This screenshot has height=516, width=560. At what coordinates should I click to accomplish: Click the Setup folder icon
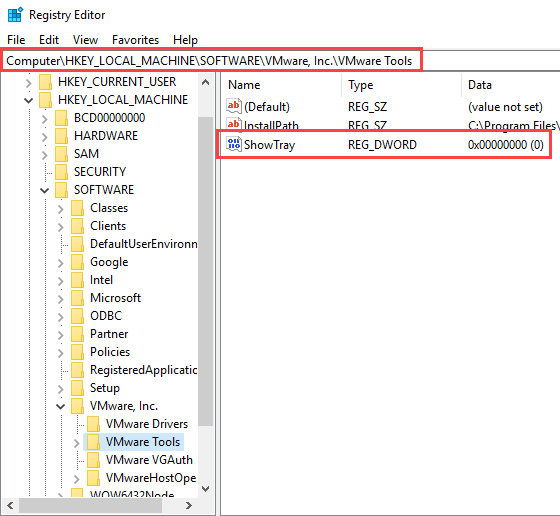coord(78,388)
